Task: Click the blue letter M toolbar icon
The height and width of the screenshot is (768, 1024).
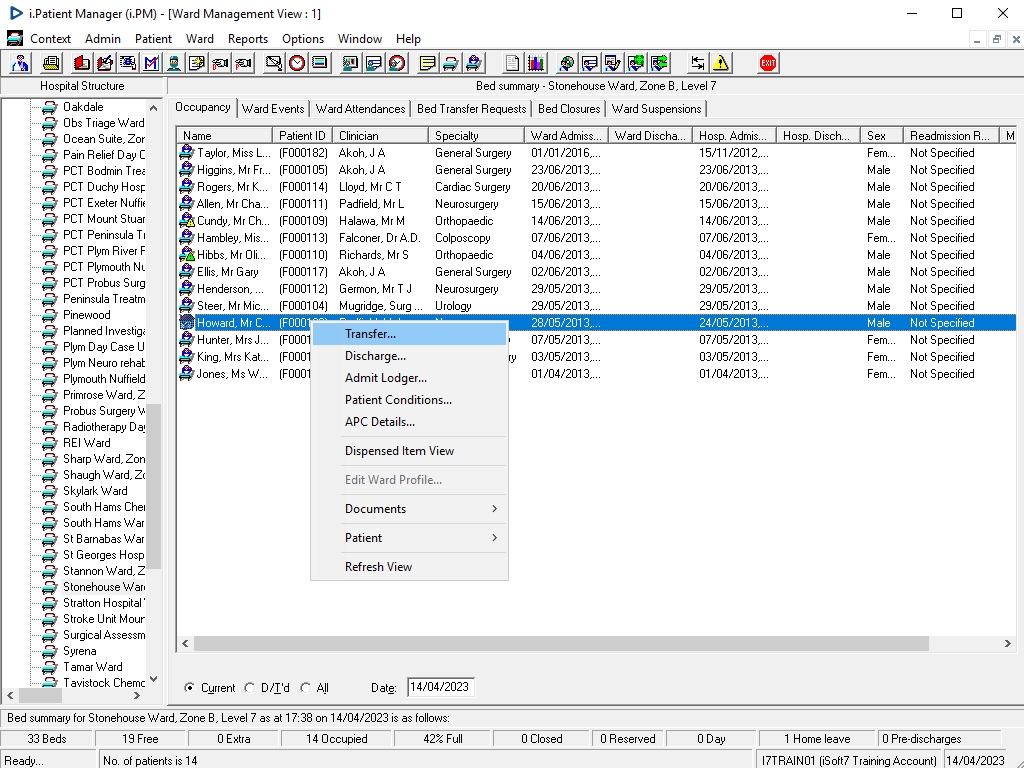Action: click(152, 63)
